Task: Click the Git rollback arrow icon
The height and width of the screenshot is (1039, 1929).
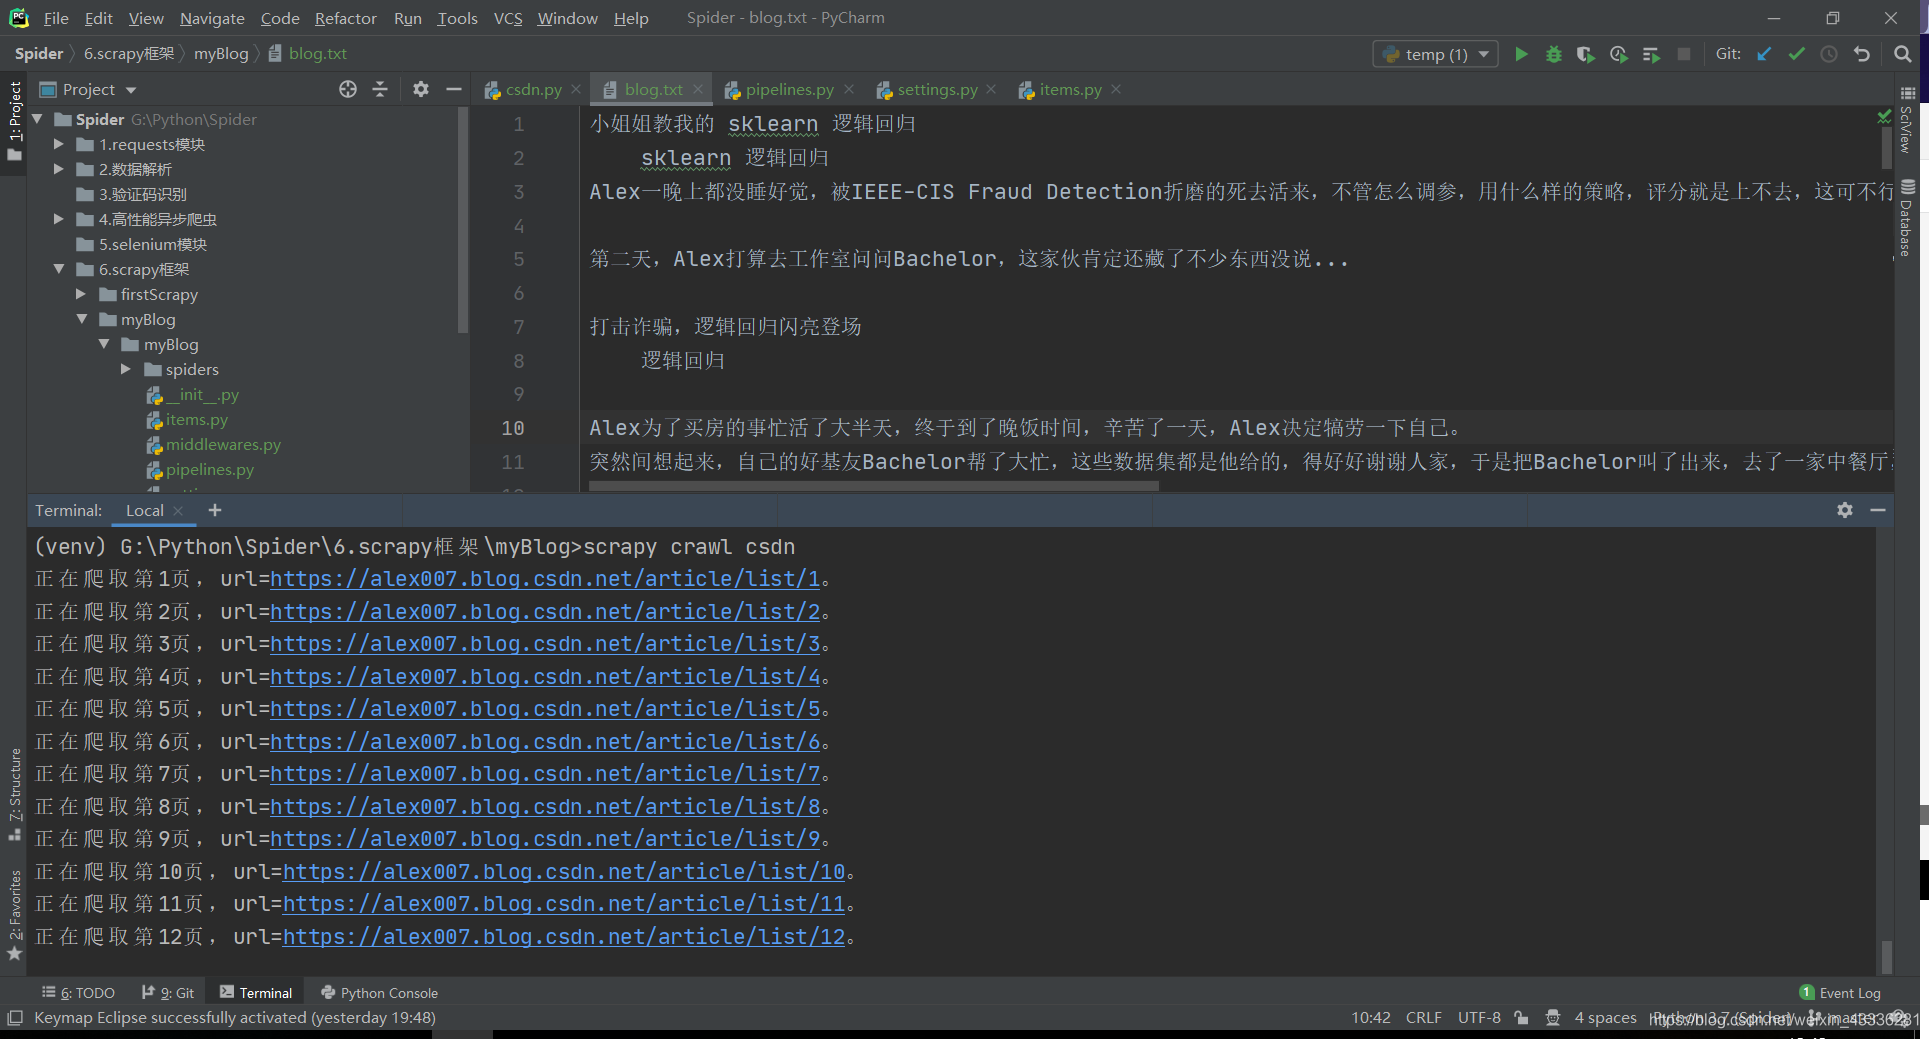Action: pos(1862,54)
